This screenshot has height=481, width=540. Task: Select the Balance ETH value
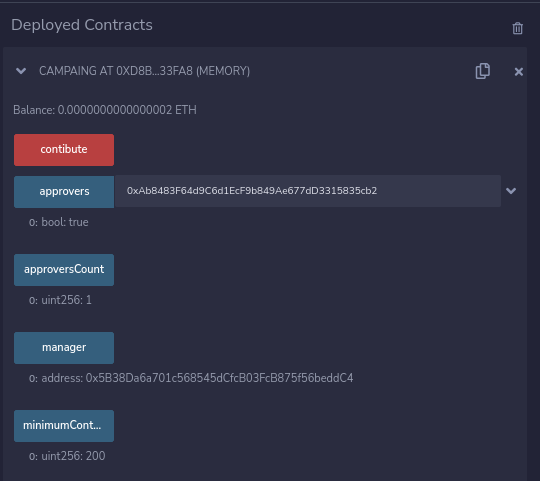tap(105, 110)
